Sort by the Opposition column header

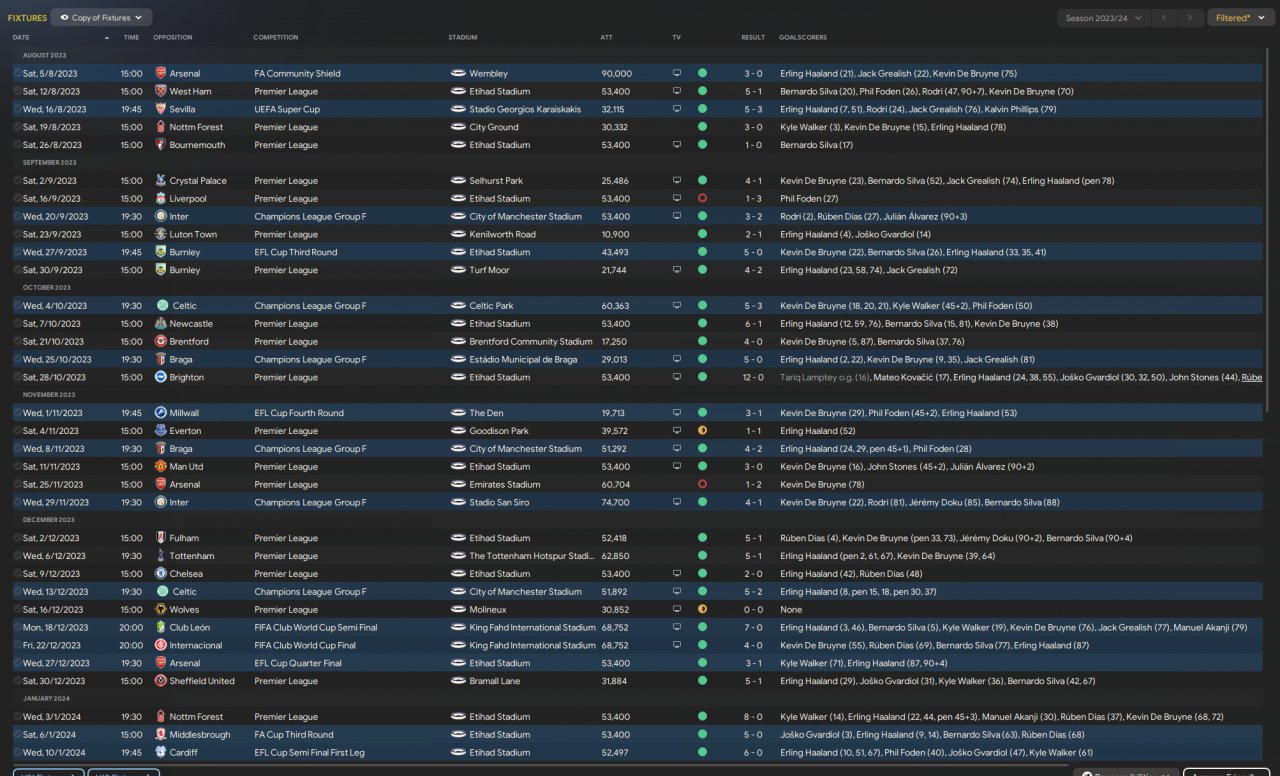[x=172, y=37]
